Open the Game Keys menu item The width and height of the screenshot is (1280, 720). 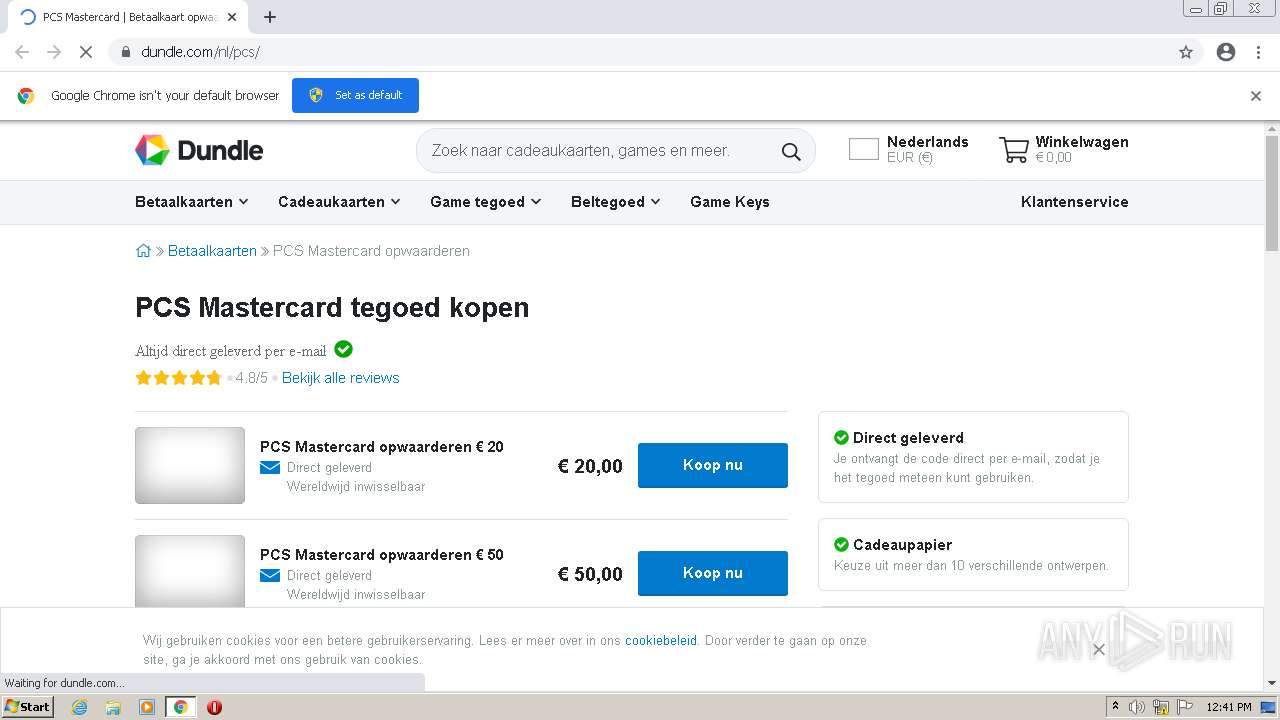point(730,202)
